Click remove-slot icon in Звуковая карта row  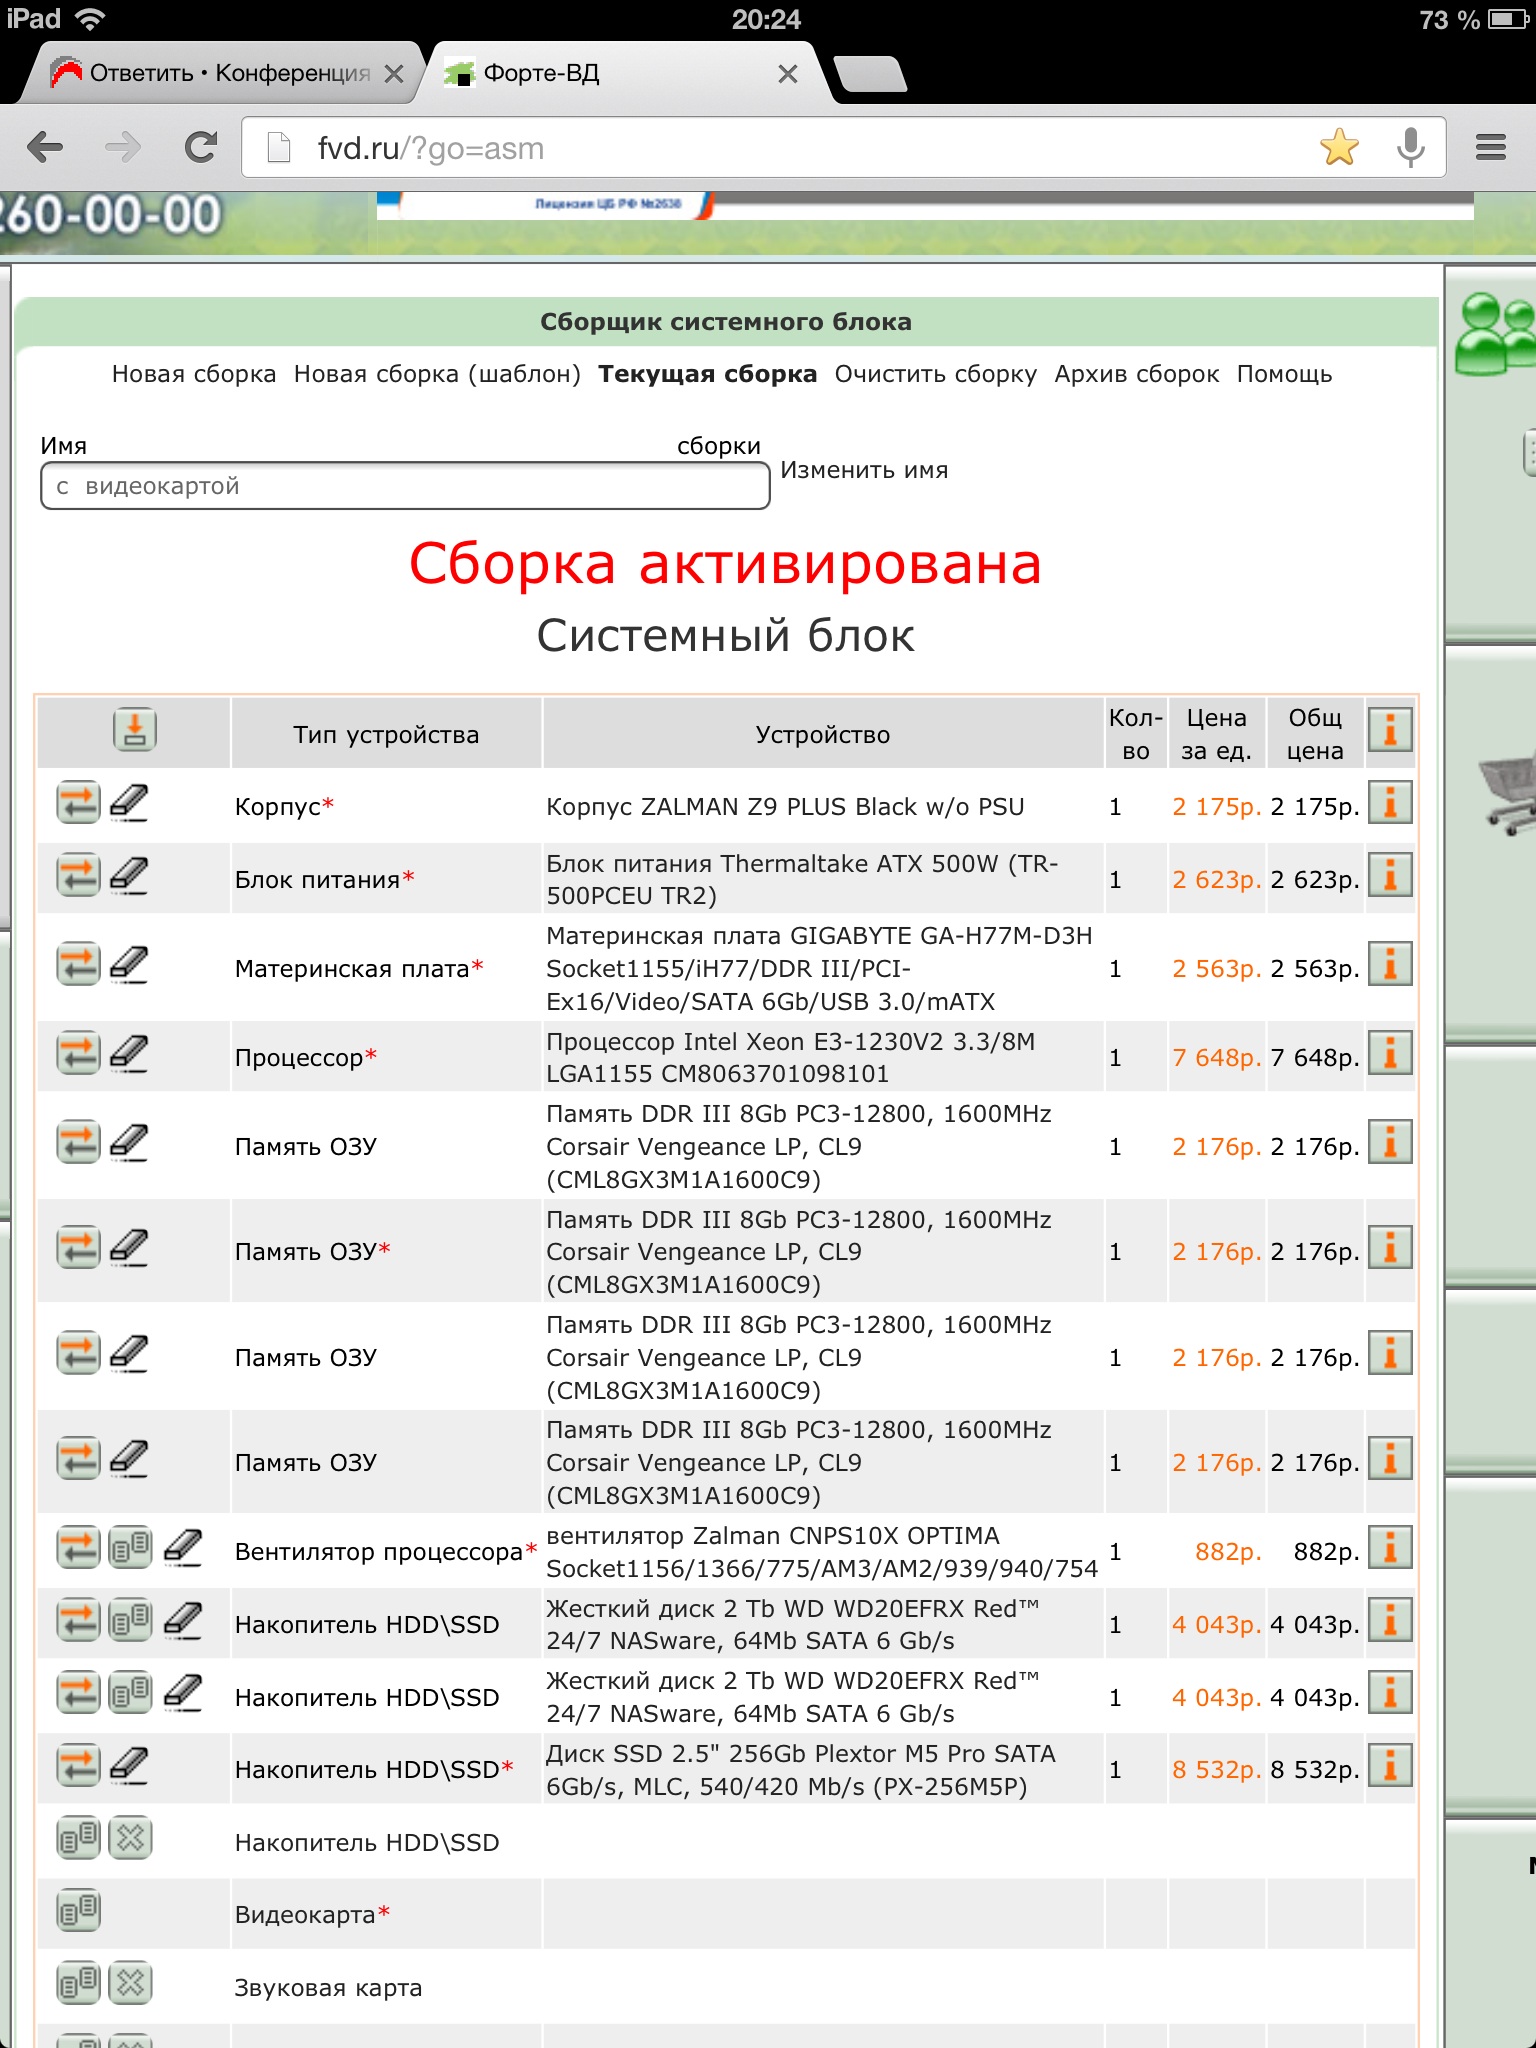pyautogui.click(x=130, y=1983)
